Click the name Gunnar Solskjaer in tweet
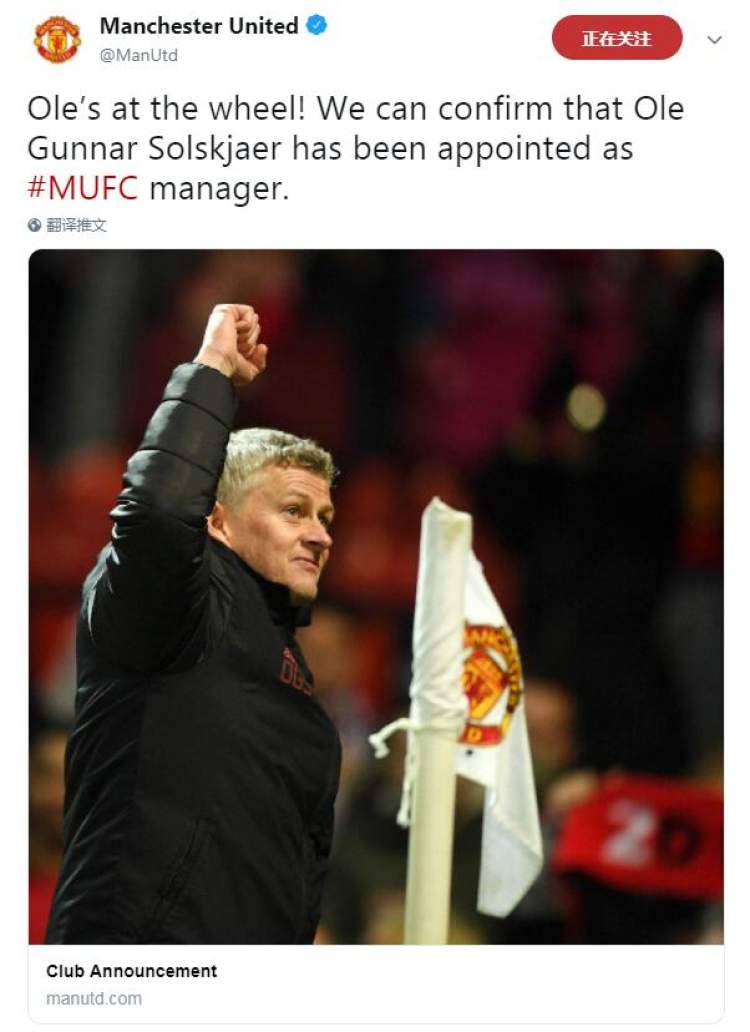This screenshot has height=1032, width=750. [x=155, y=148]
